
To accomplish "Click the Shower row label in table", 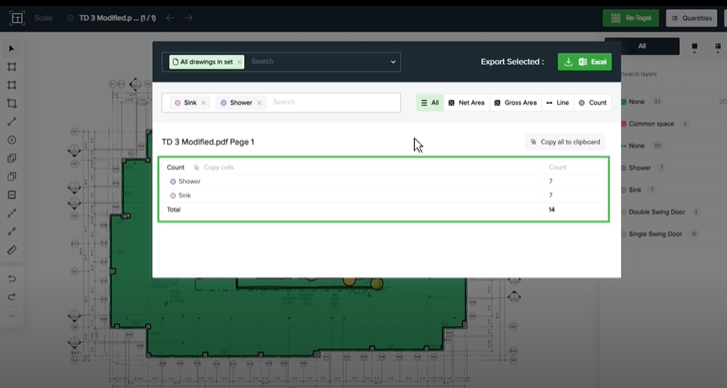I will pos(190,181).
